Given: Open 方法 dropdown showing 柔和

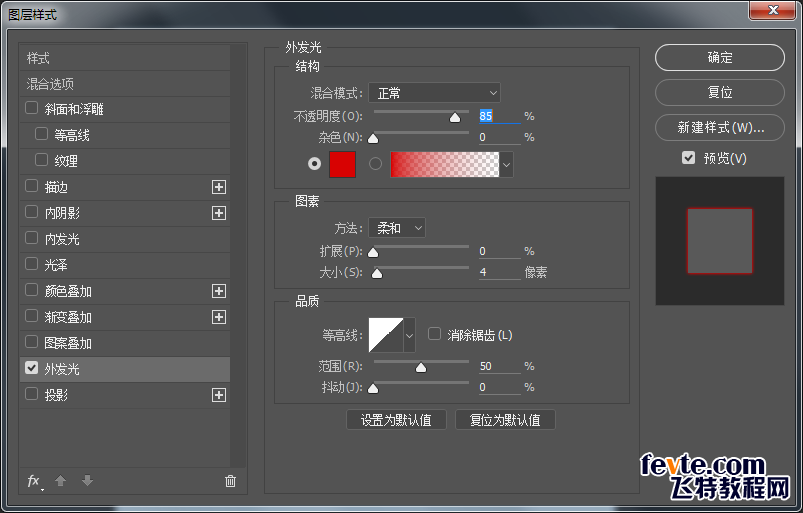Looking at the screenshot, I should (397, 228).
